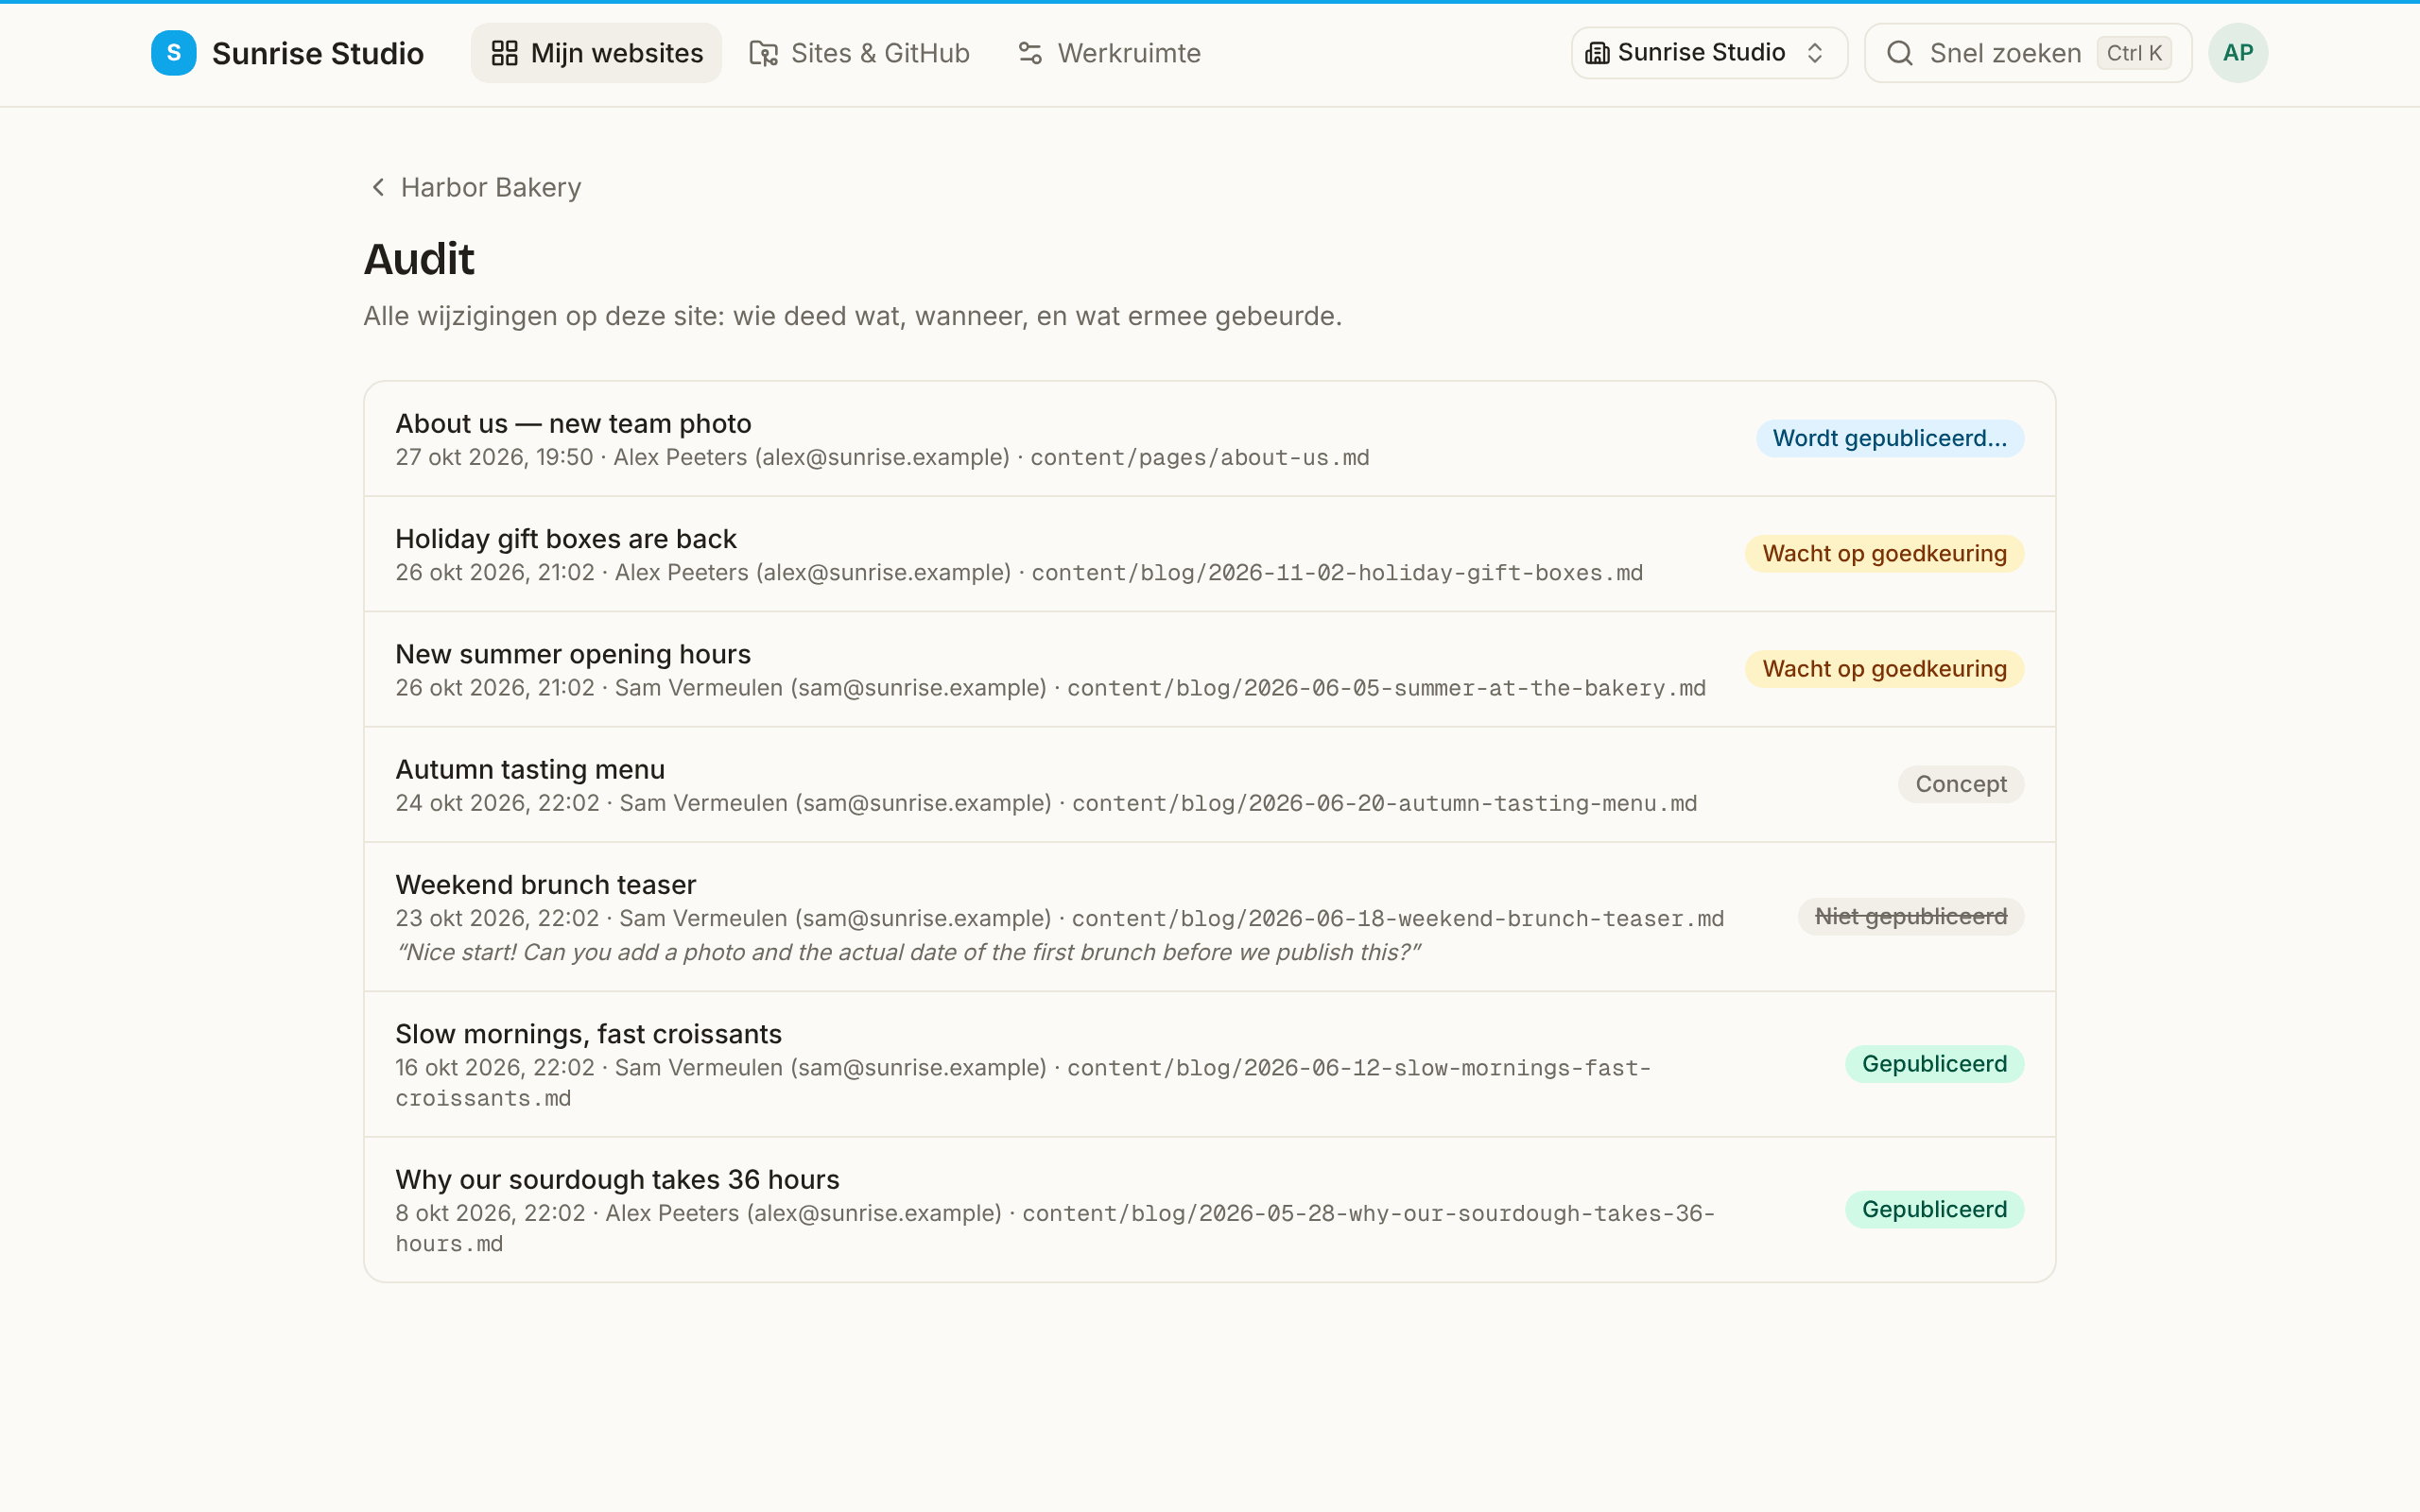This screenshot has width=2420, height=1512.
Task: Click the back chevron beside Harbor Bakery
Action: (x=378, y=187)
